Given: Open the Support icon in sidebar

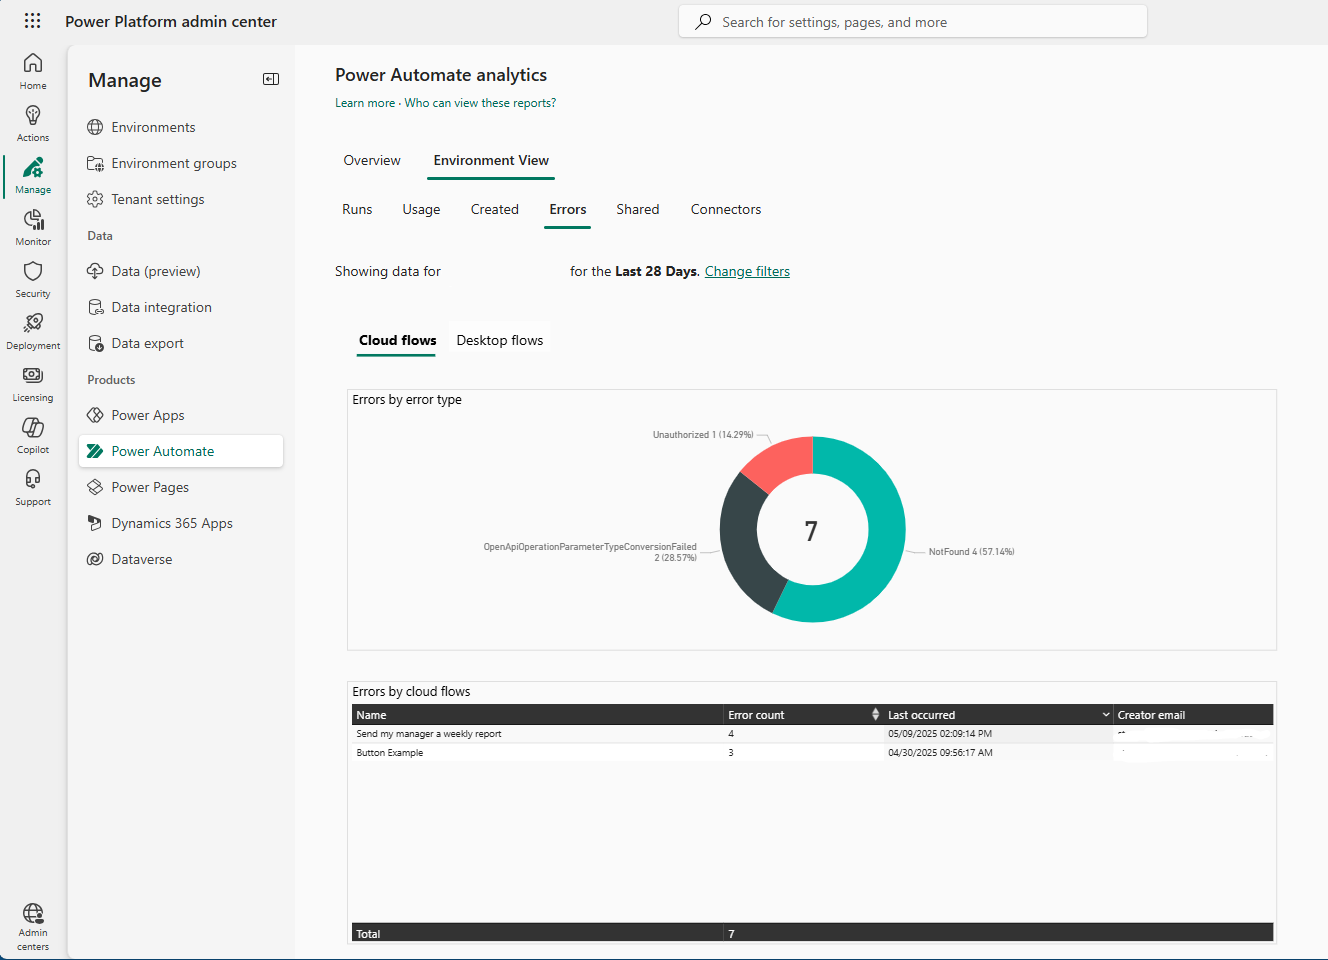Looking at the screenshot, I should (32, 486).
